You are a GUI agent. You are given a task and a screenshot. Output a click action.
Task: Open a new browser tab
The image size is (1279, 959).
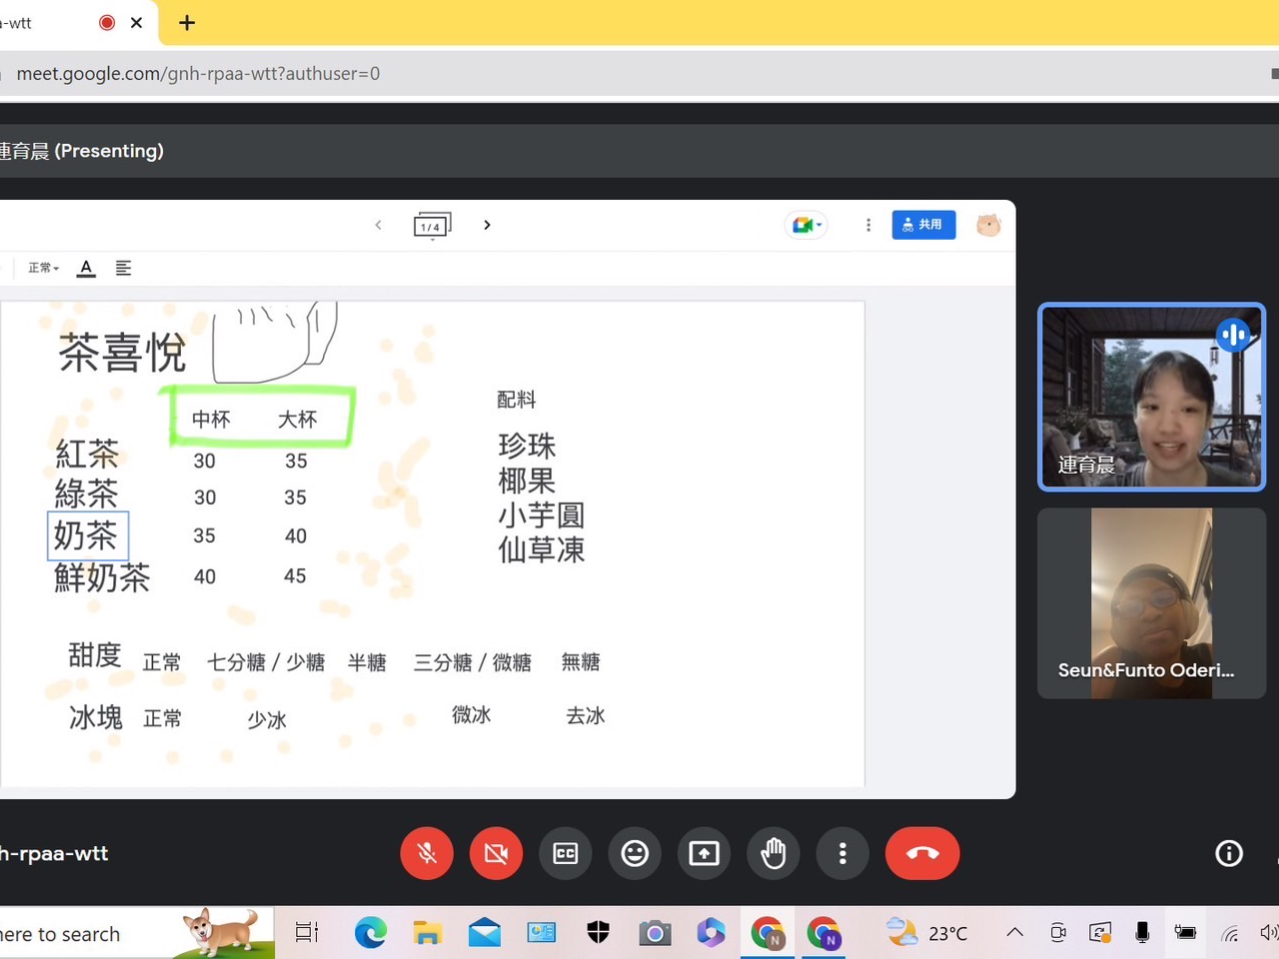tap(187, 23)
